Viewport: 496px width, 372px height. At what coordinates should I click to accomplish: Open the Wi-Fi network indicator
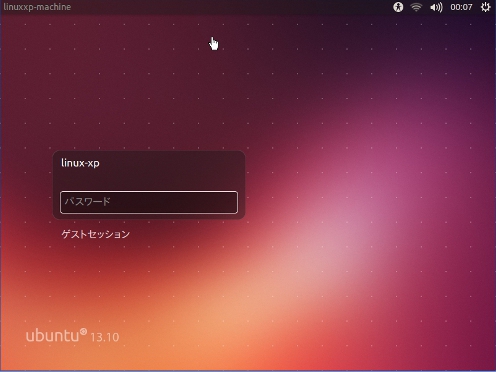416,7
